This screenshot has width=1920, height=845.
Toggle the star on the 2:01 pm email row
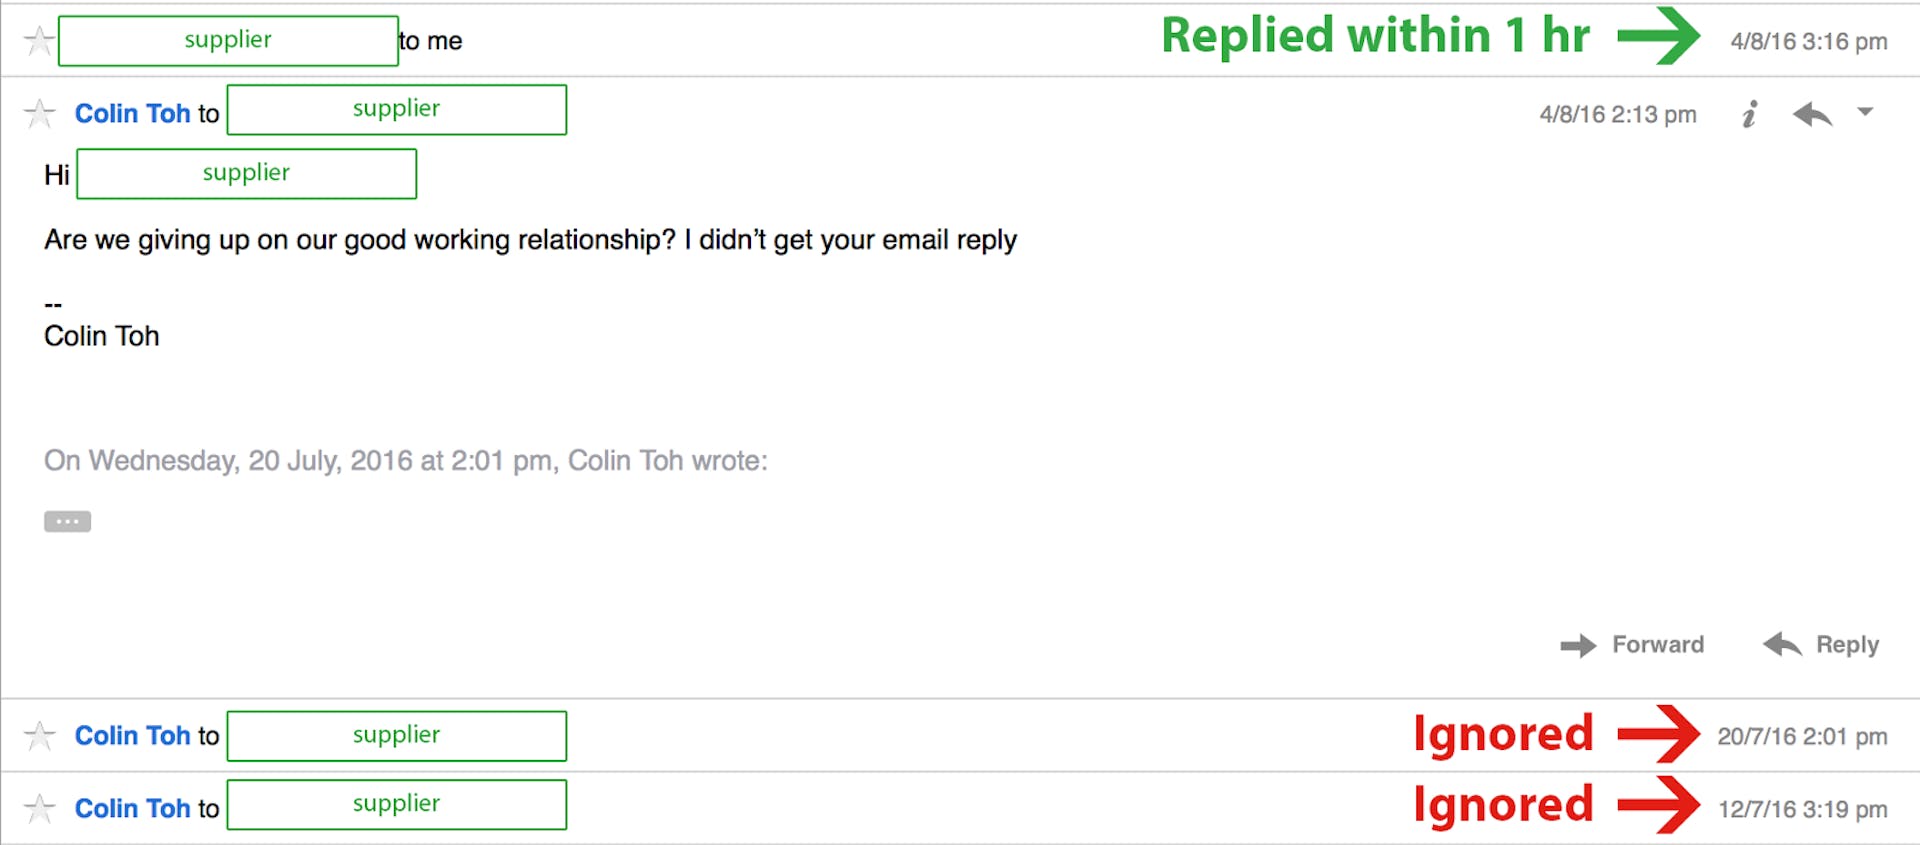click(x=38, y=734)
